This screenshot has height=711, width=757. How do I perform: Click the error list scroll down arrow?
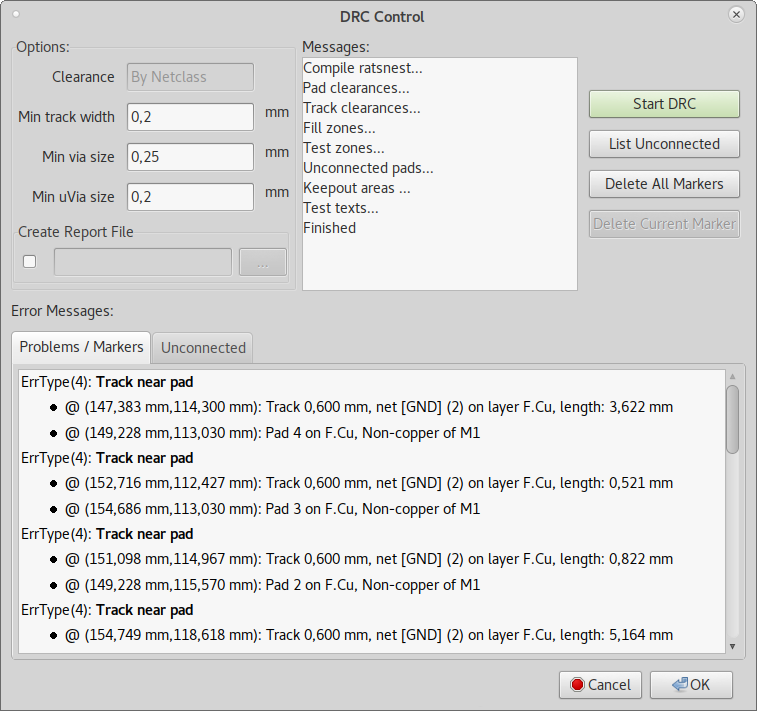click(732, 646)
